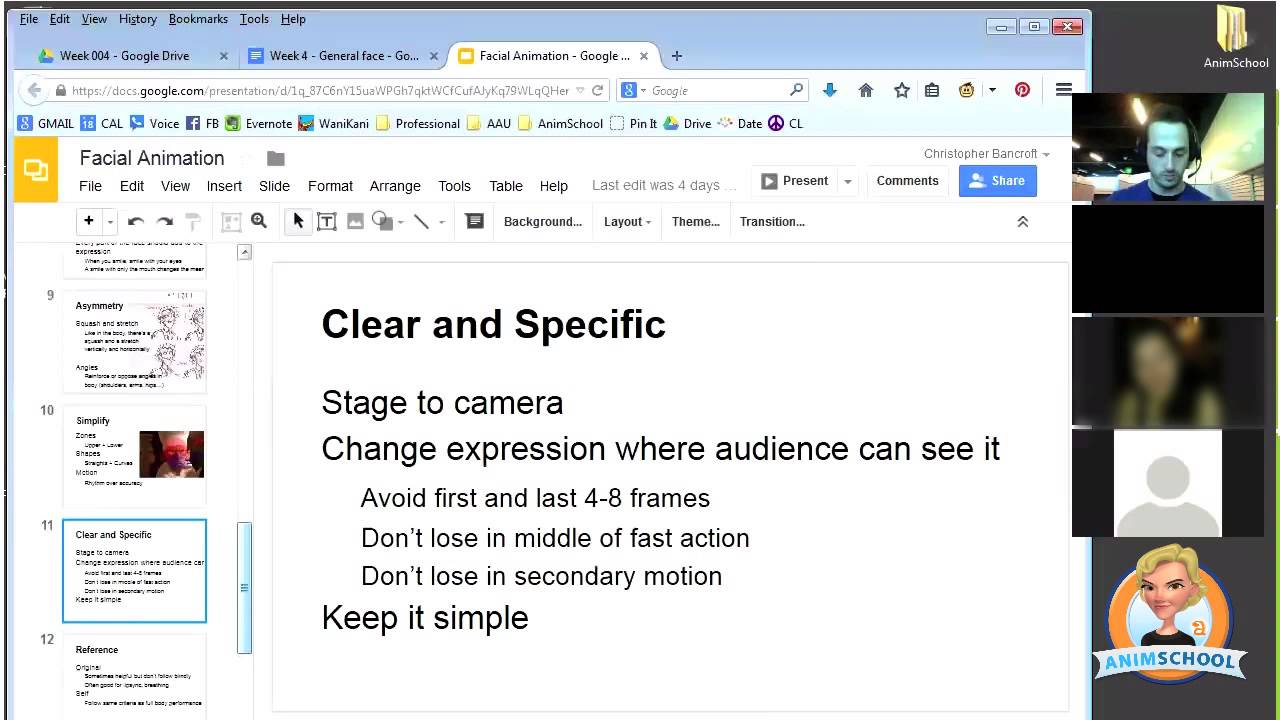Open the Slides Arrange menu
The image size is (1280, 720).
395,186
